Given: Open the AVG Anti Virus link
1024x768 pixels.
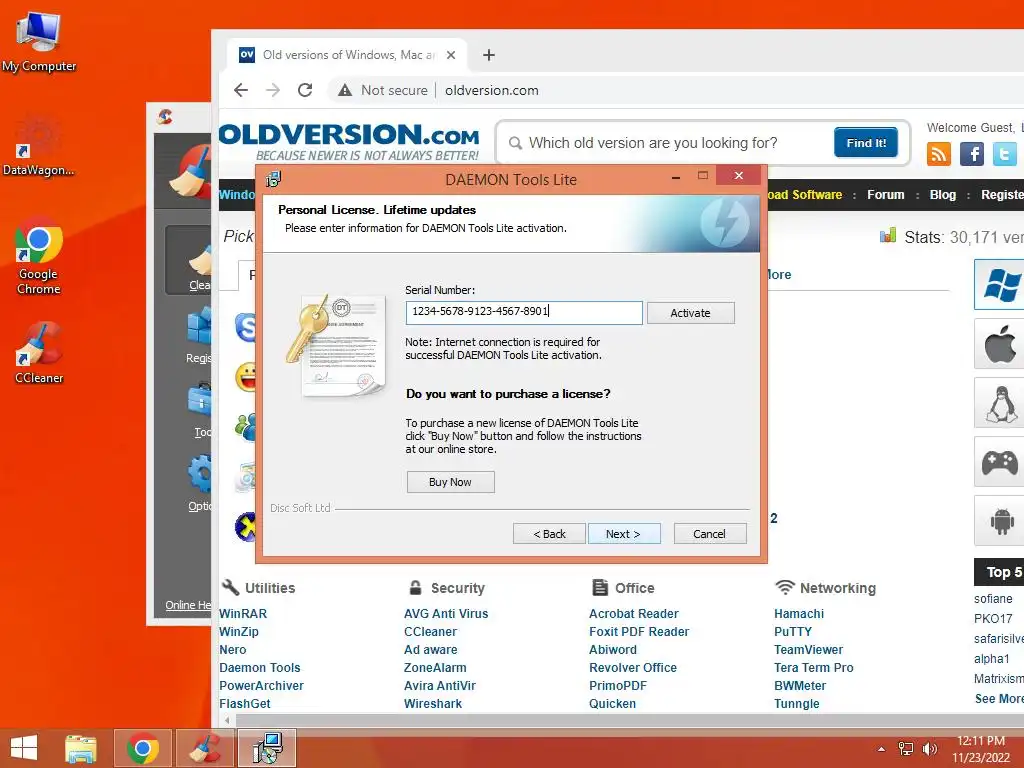Looking at the screenshot, I should (446, 614).
